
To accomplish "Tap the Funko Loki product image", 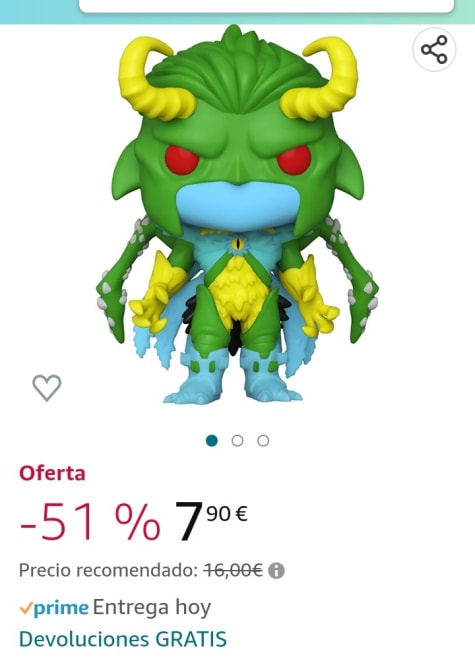I will (238, 214).
